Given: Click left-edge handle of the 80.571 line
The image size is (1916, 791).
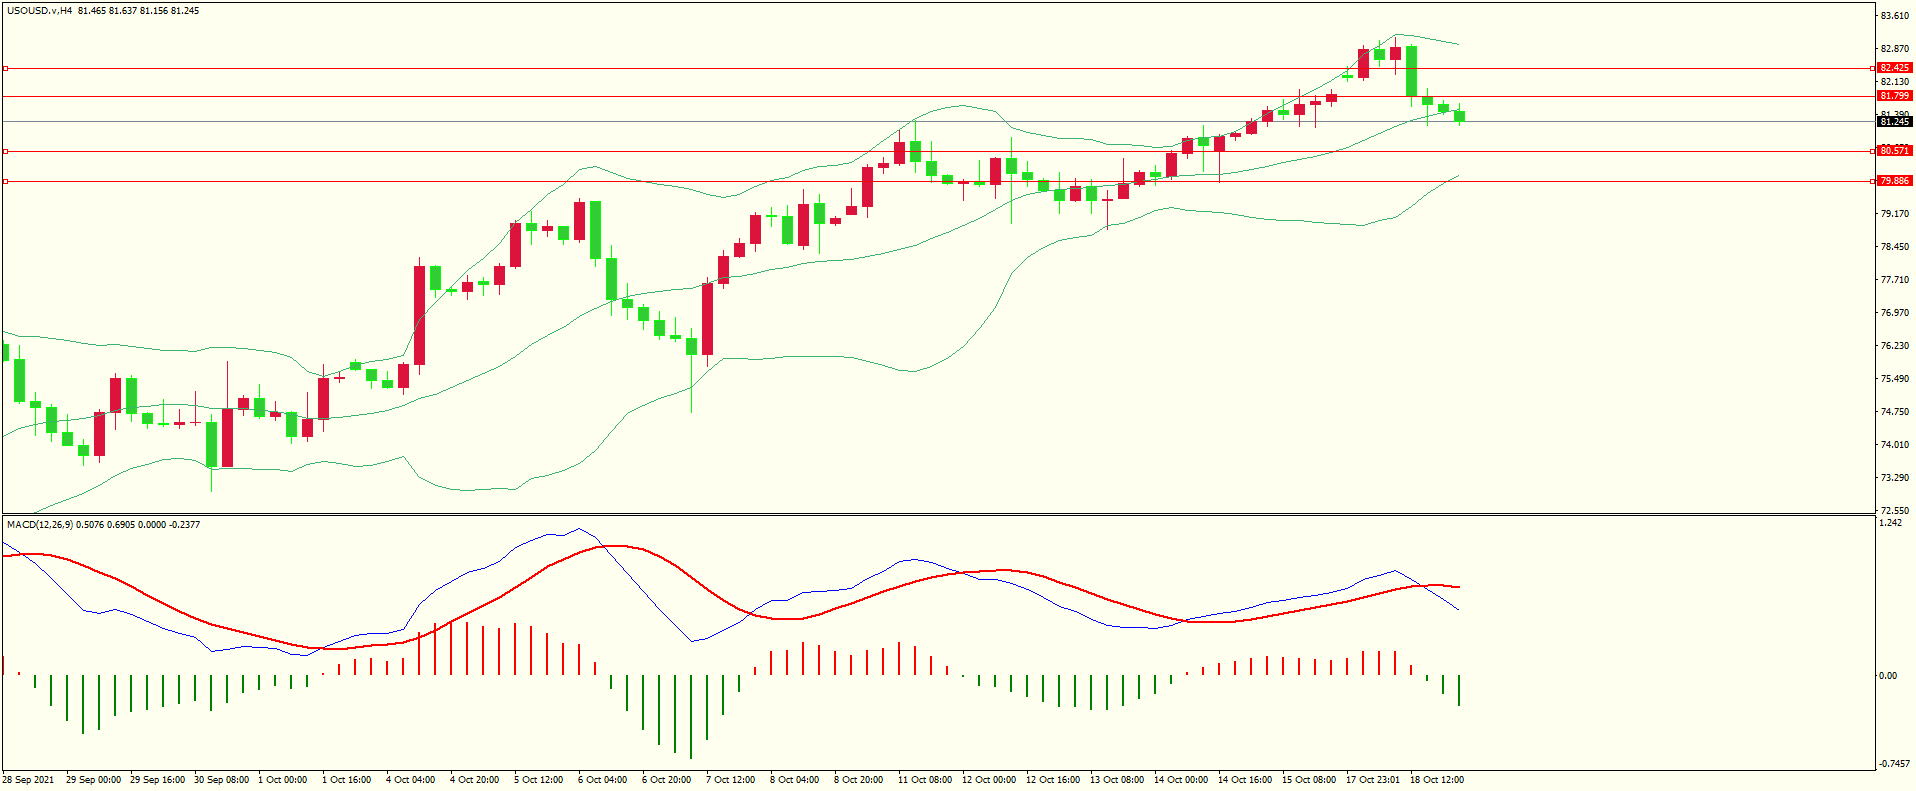Looking at the screenshot, I should pos(6,152).
